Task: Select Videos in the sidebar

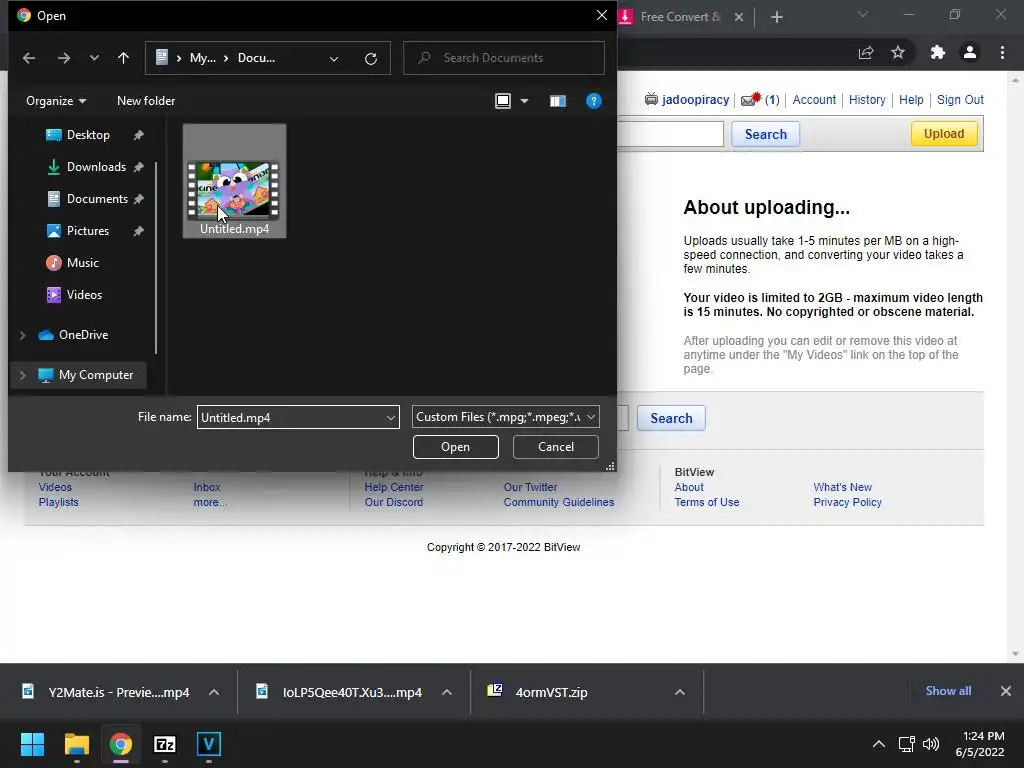Action: coord(84,295)
